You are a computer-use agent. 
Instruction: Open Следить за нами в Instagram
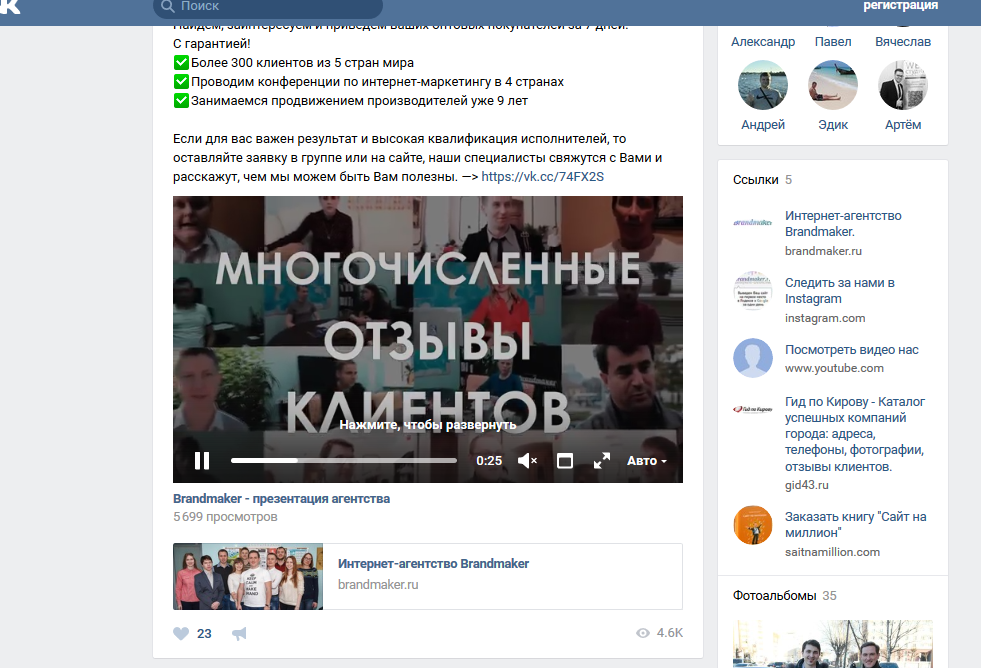[x=840, y=291]
